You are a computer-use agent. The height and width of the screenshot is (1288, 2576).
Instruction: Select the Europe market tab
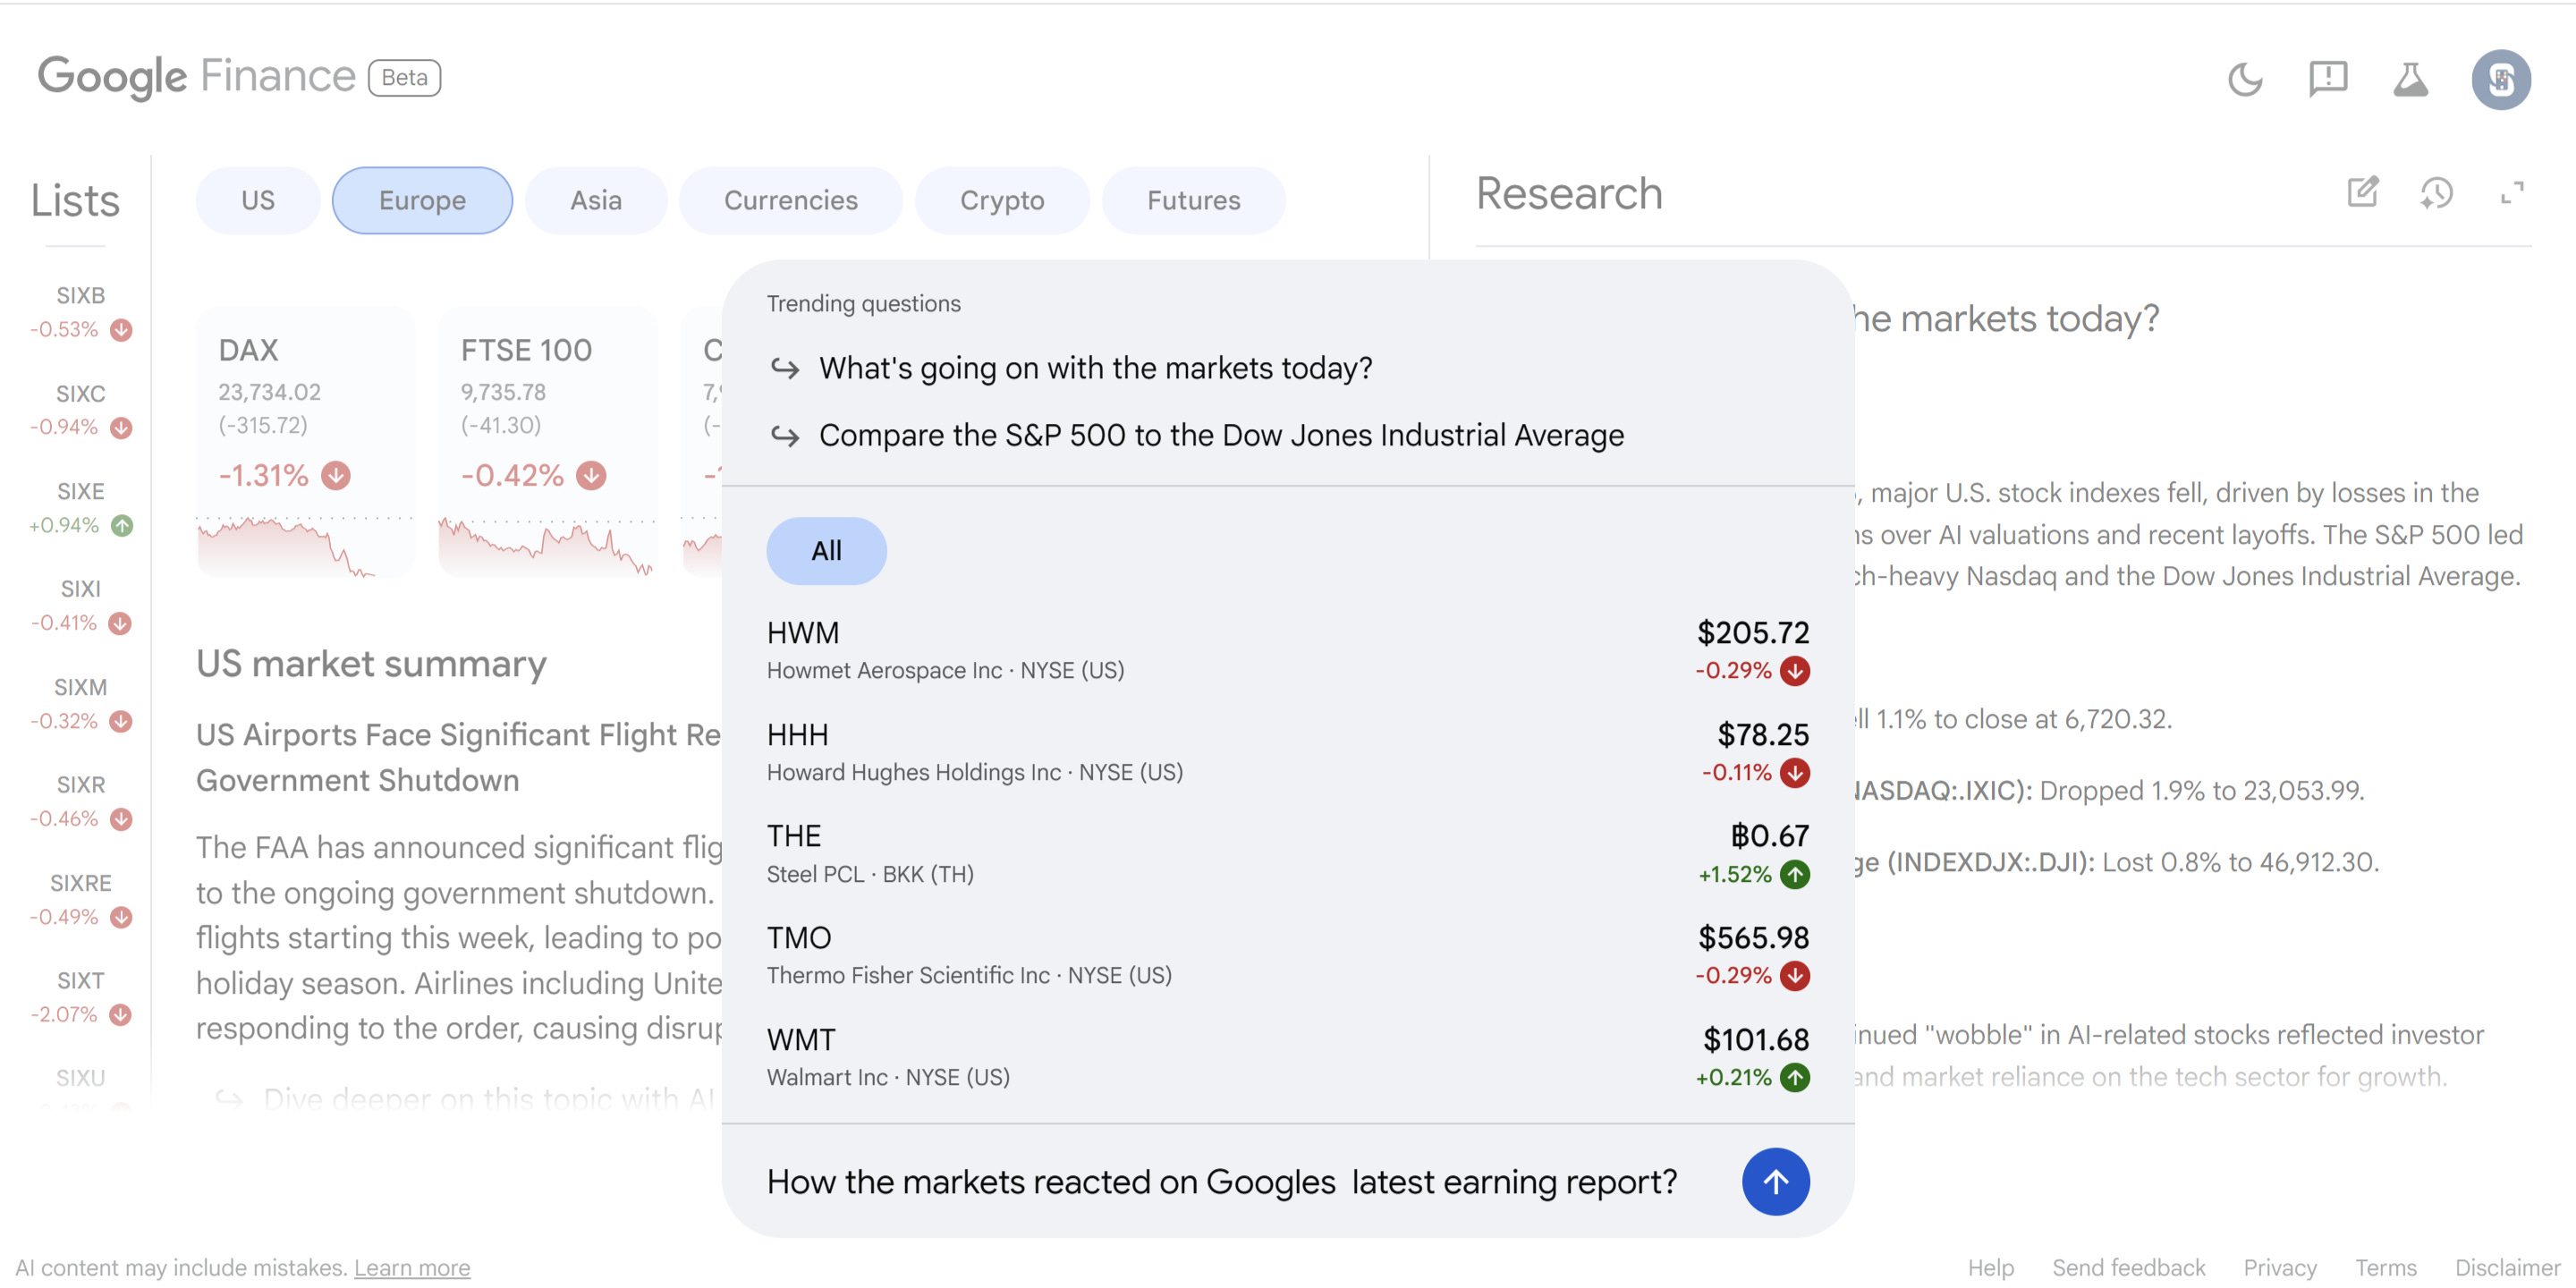click(422, 201)
